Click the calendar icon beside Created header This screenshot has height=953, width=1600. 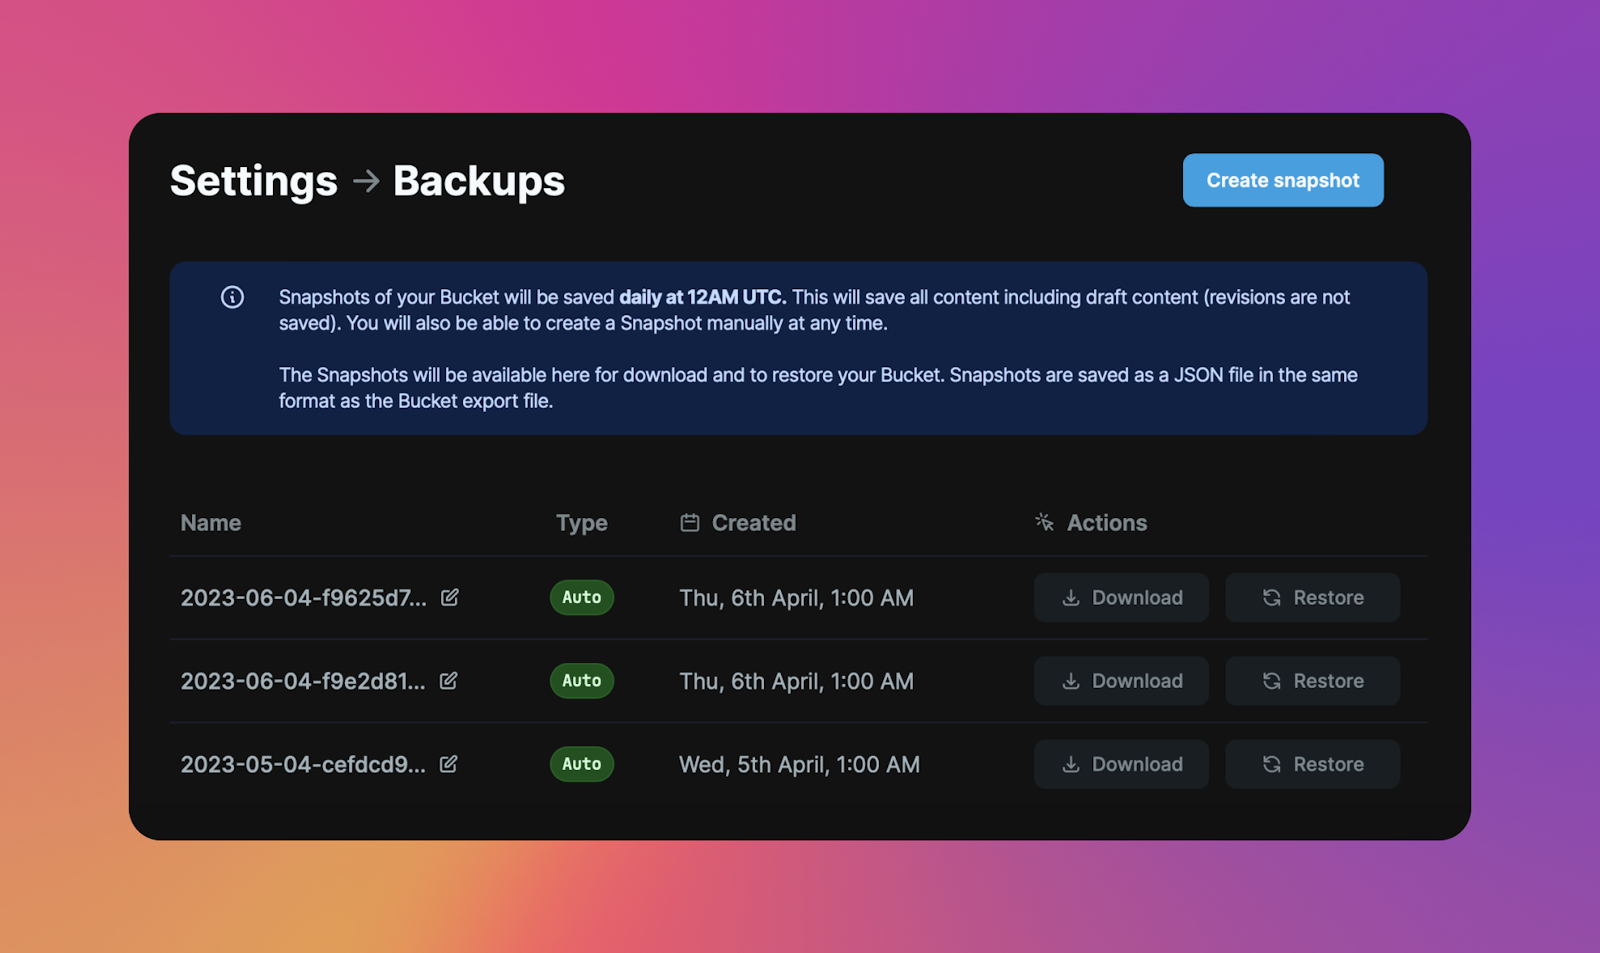click(x=690, y=523)
